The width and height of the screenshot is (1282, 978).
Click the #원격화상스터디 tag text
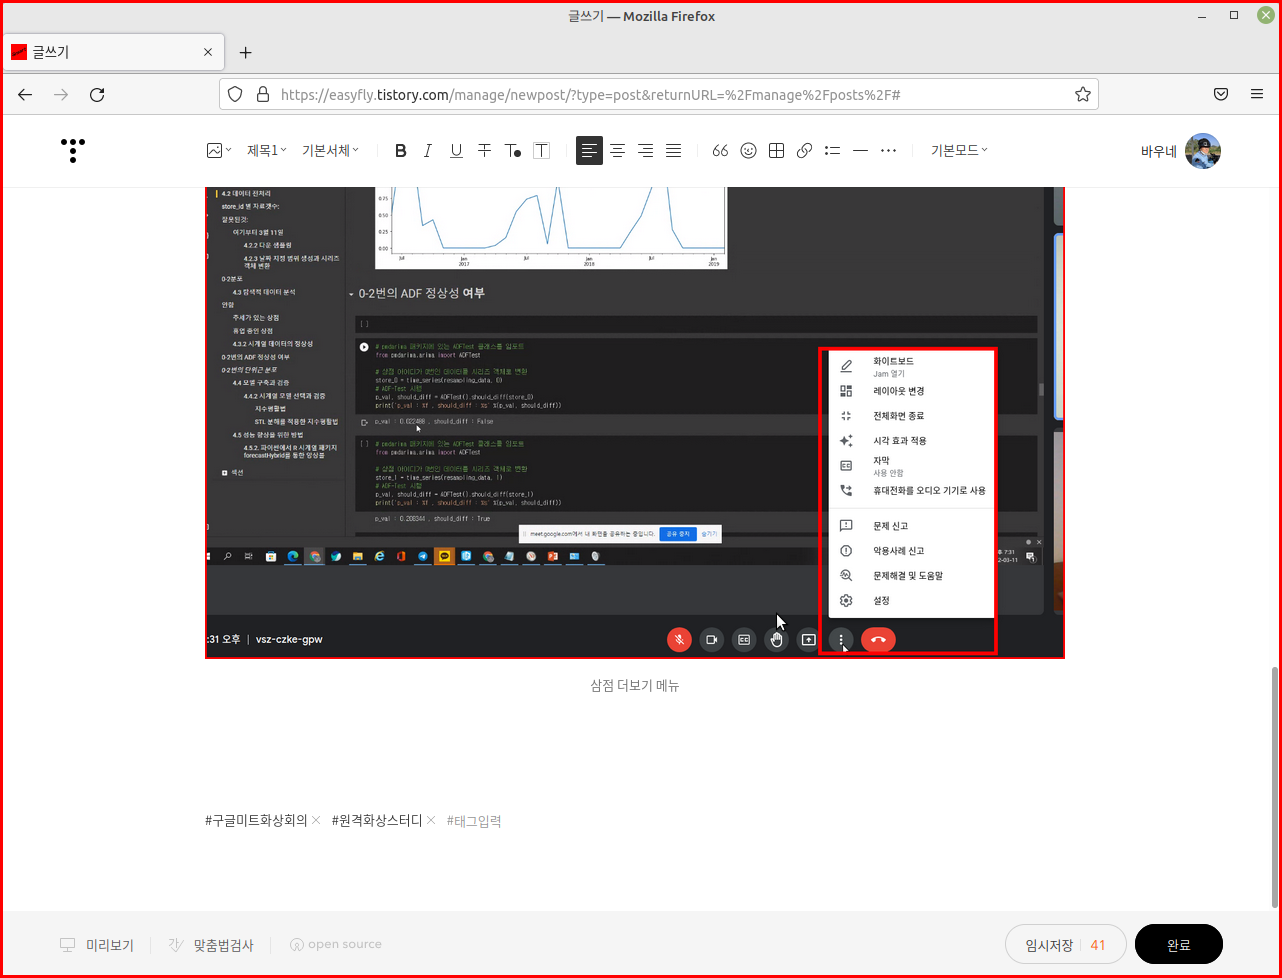click(377, 820)
